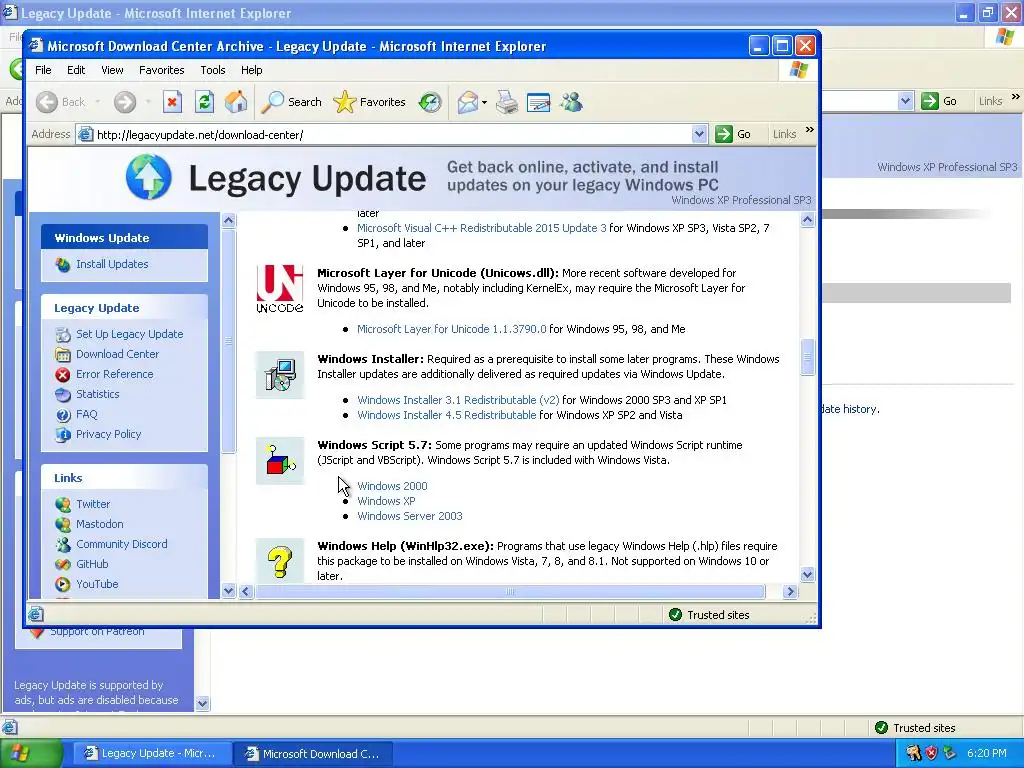The image size is (1024, 768).
Task: Open the Windows Server 2003 link
Action: (409, 516)
